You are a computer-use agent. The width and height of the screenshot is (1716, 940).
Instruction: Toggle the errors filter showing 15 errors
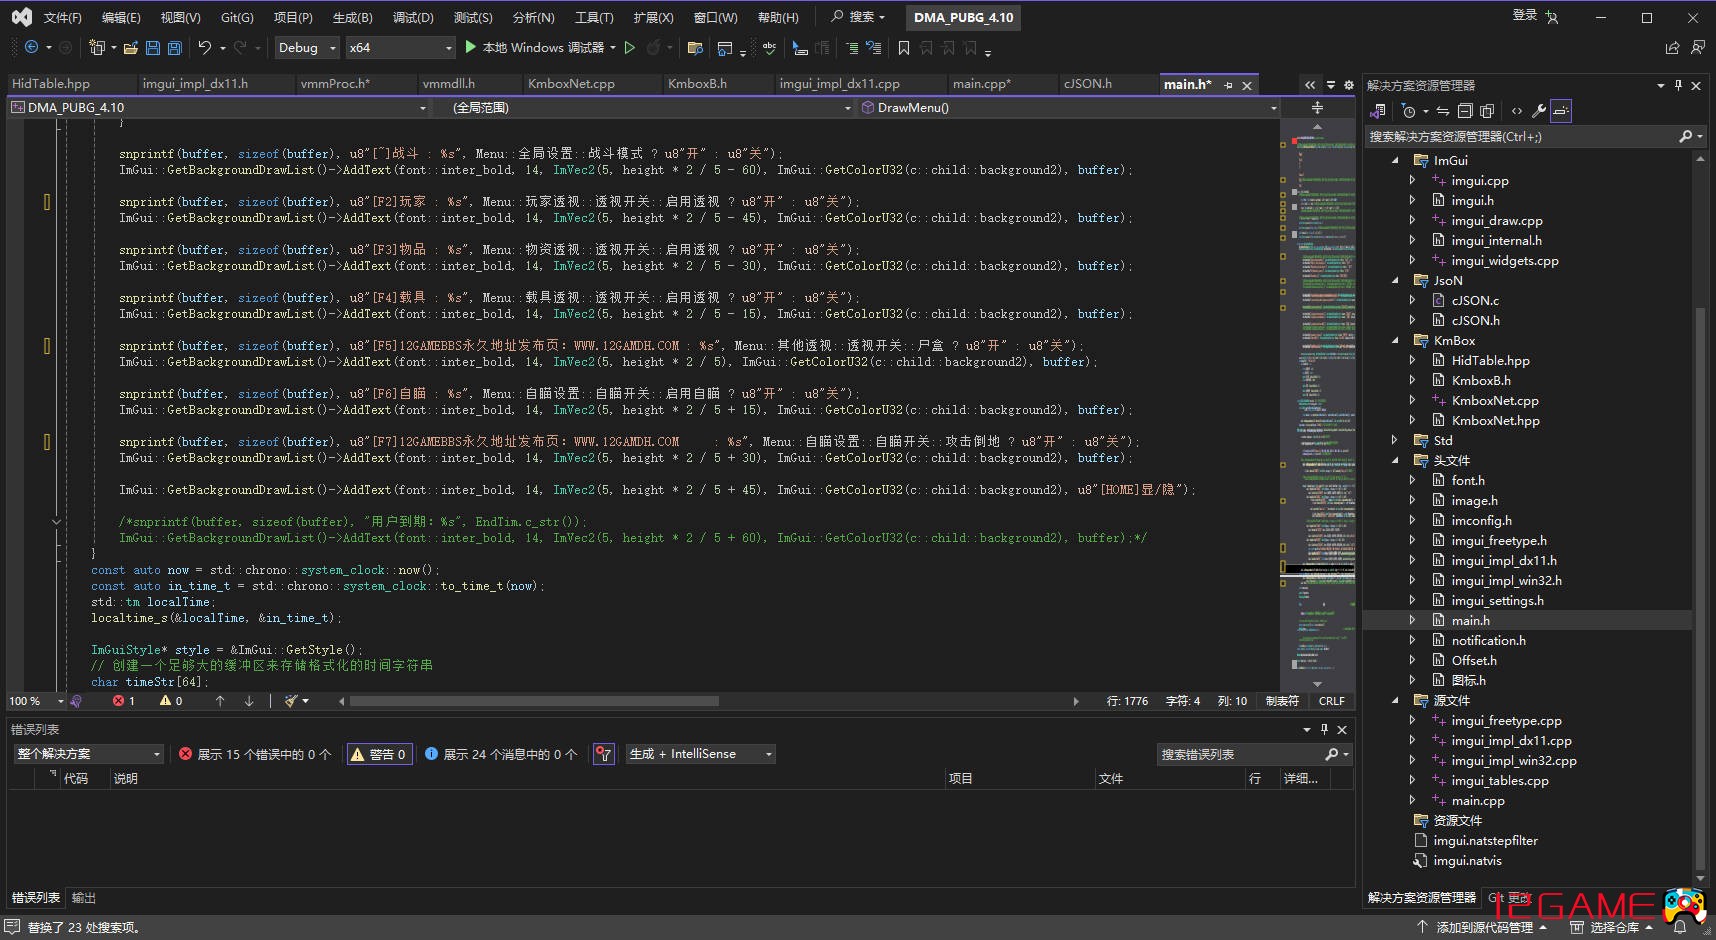click(254, 754)
